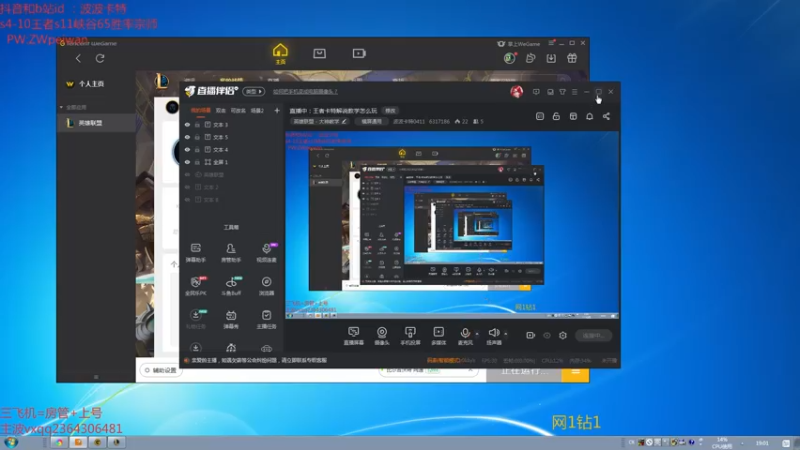This screenshot has height=450, width=800.
Task: Show the hidden 文本 2 layer
Action: point(187,187)
